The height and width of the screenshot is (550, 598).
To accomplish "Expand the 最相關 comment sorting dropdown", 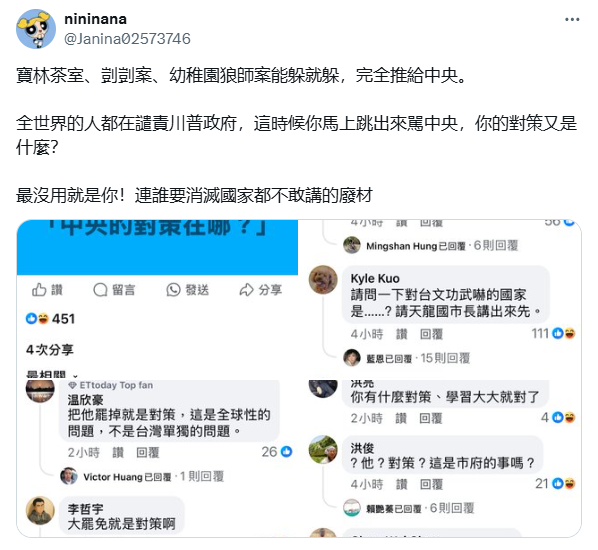I will point(51,375).
